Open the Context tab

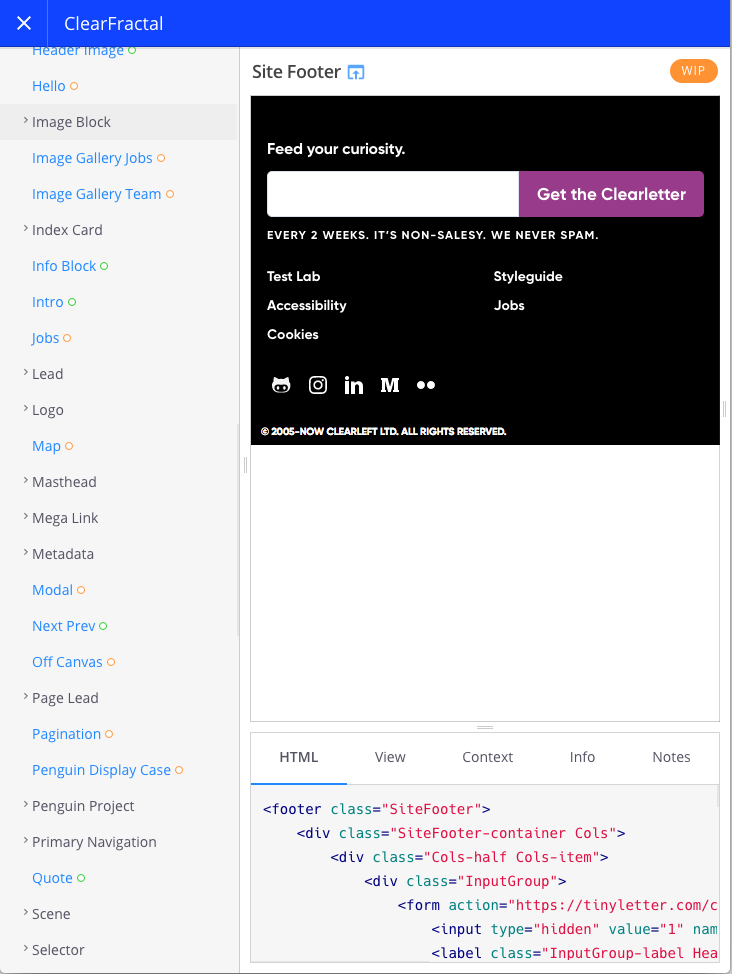[487, 757]
